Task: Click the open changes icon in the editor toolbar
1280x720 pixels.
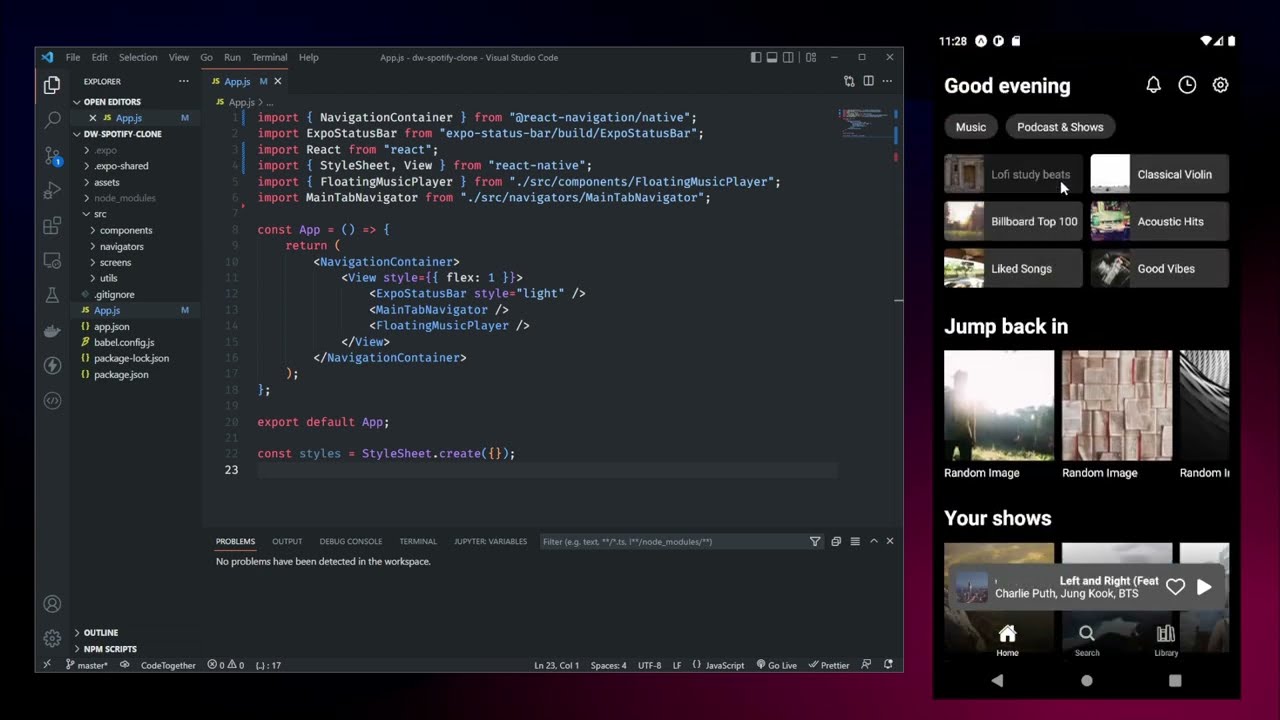Action: (x=849, y=81)
